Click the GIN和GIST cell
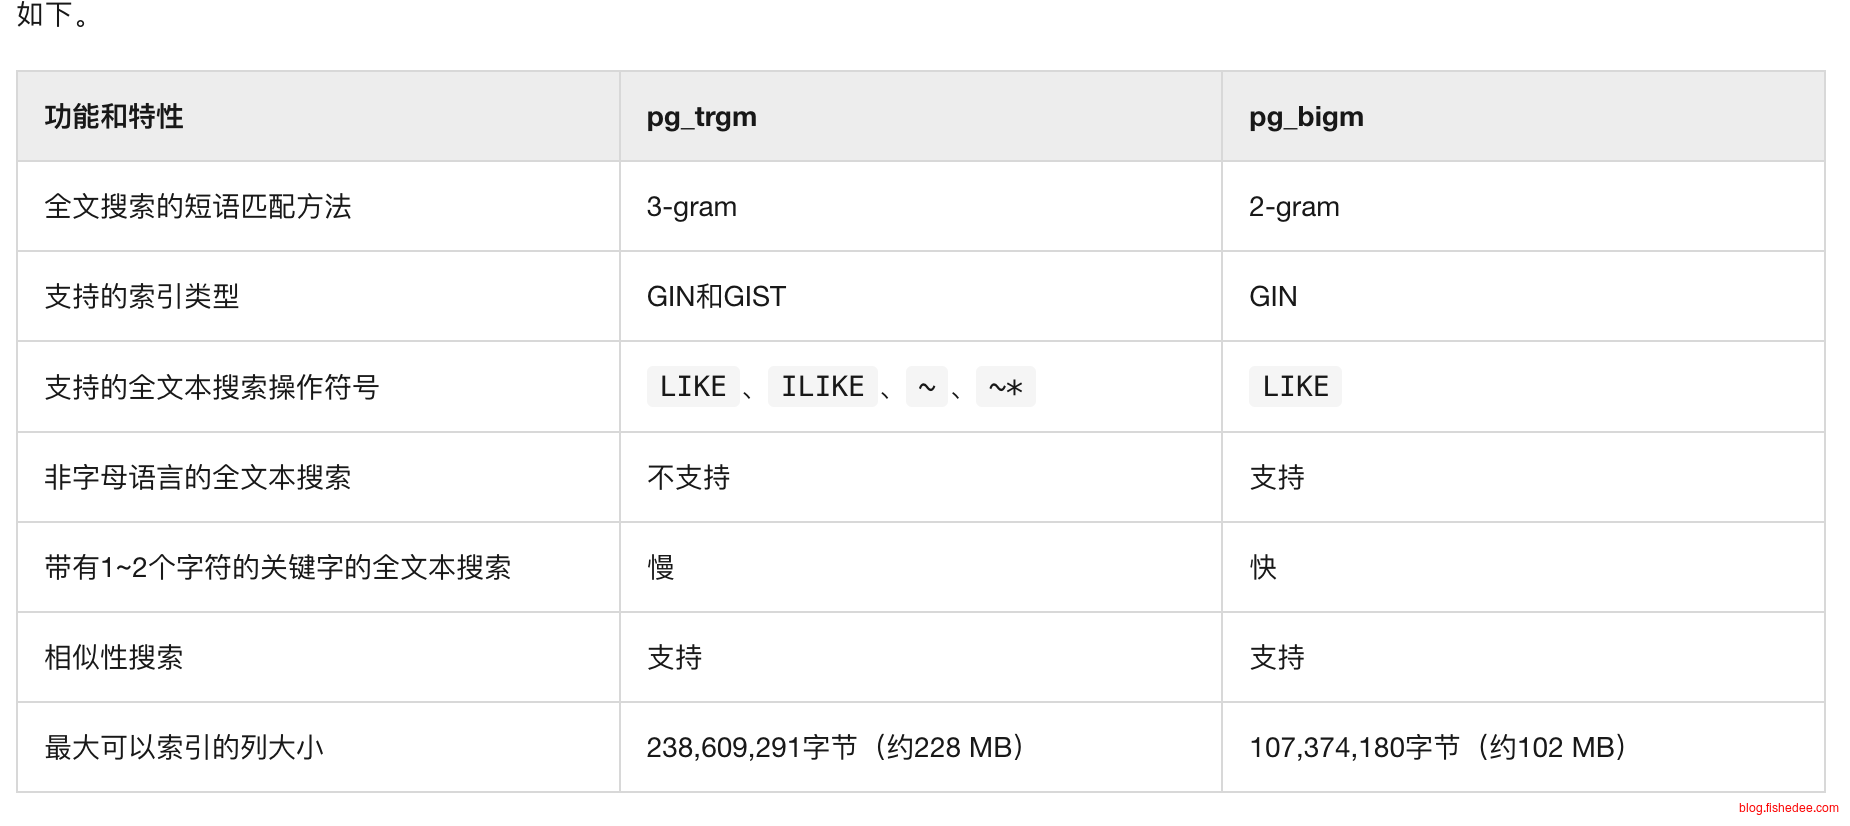 716,297
